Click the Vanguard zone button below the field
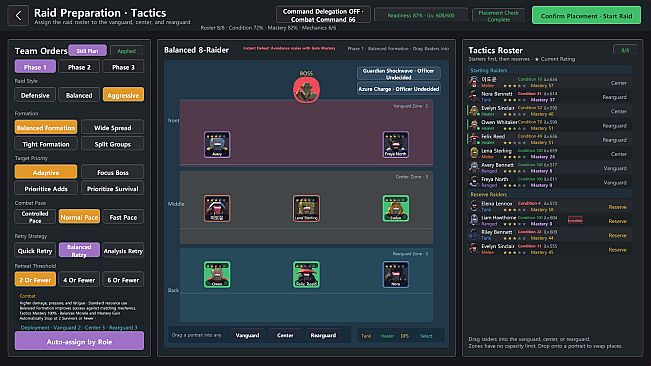 tap(247, 335)
